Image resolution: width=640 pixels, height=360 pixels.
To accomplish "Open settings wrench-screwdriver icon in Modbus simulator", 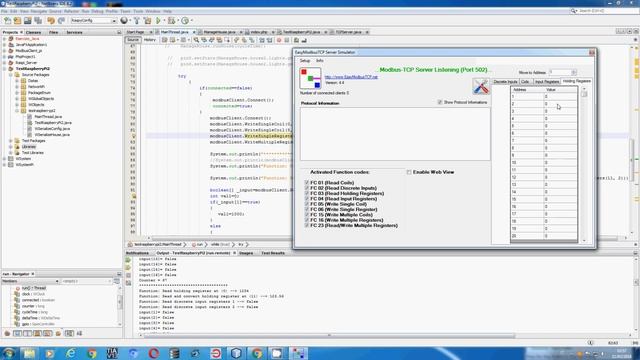I will [x=481, y=86].
